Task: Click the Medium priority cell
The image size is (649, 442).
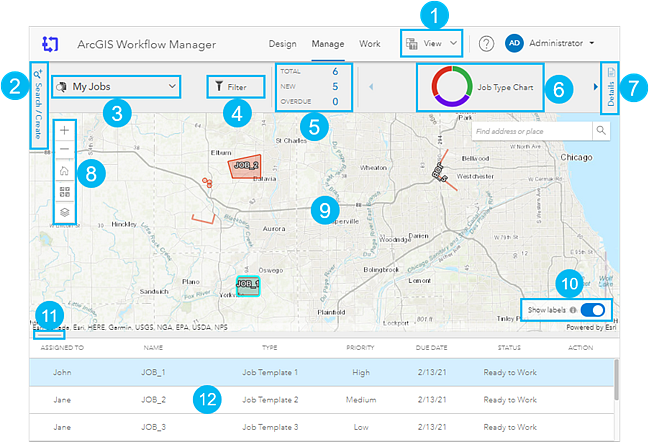Action: [x=361, y=400]
